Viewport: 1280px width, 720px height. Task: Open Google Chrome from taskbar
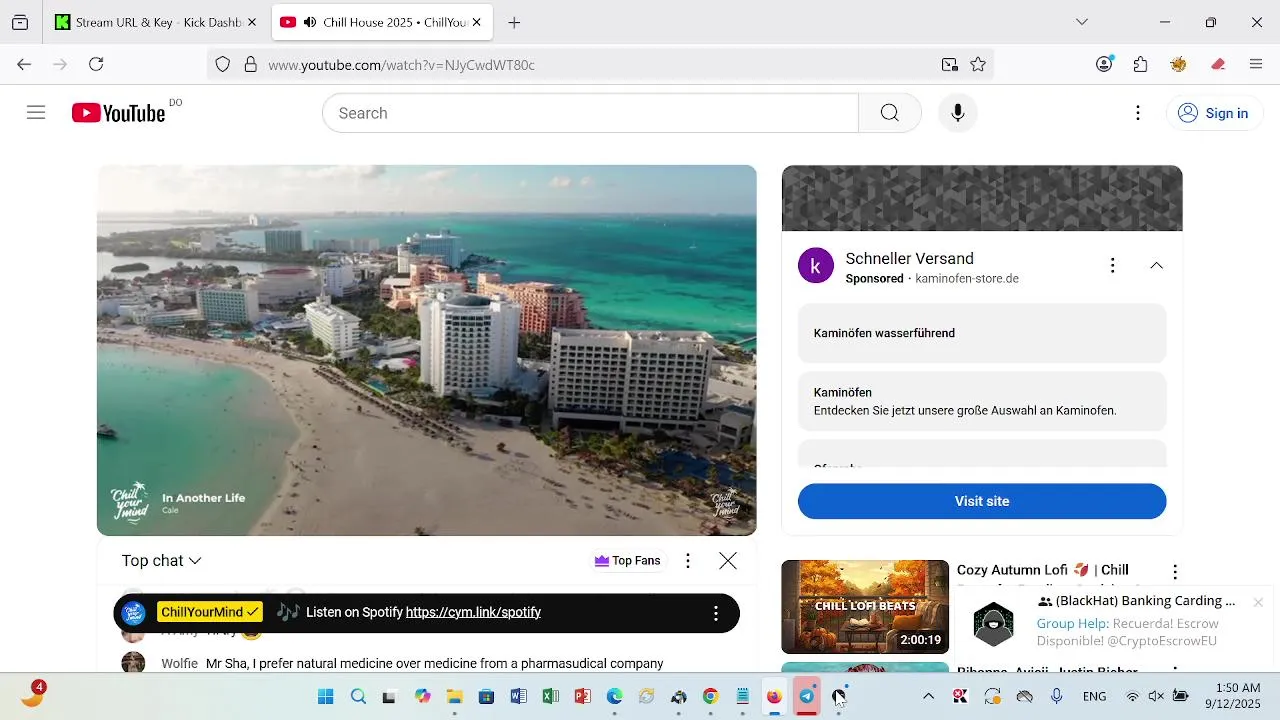point(710,696)
